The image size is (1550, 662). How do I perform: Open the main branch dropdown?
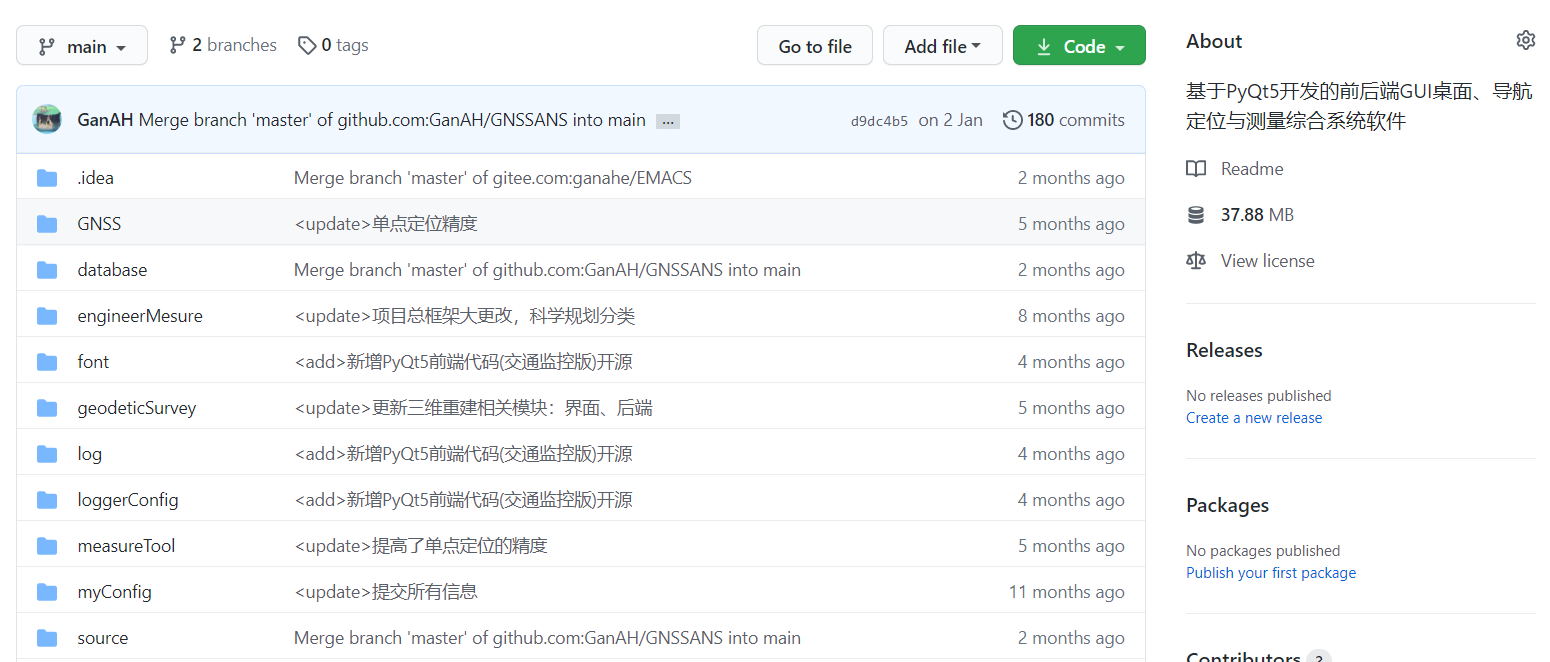tap(82, 46)
